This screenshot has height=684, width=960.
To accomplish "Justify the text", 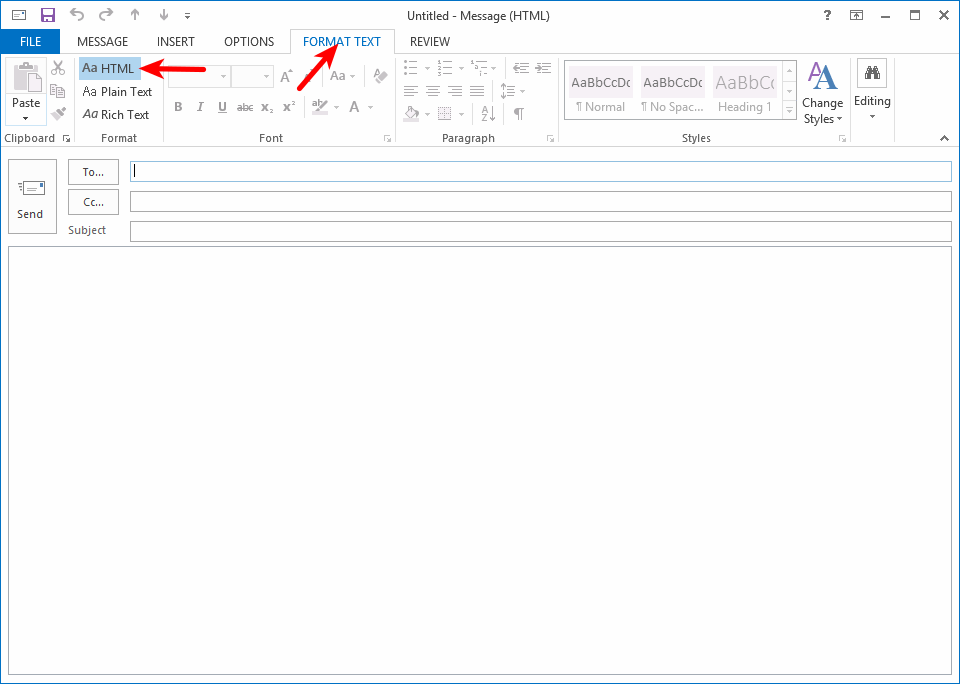I will [477, 91].
